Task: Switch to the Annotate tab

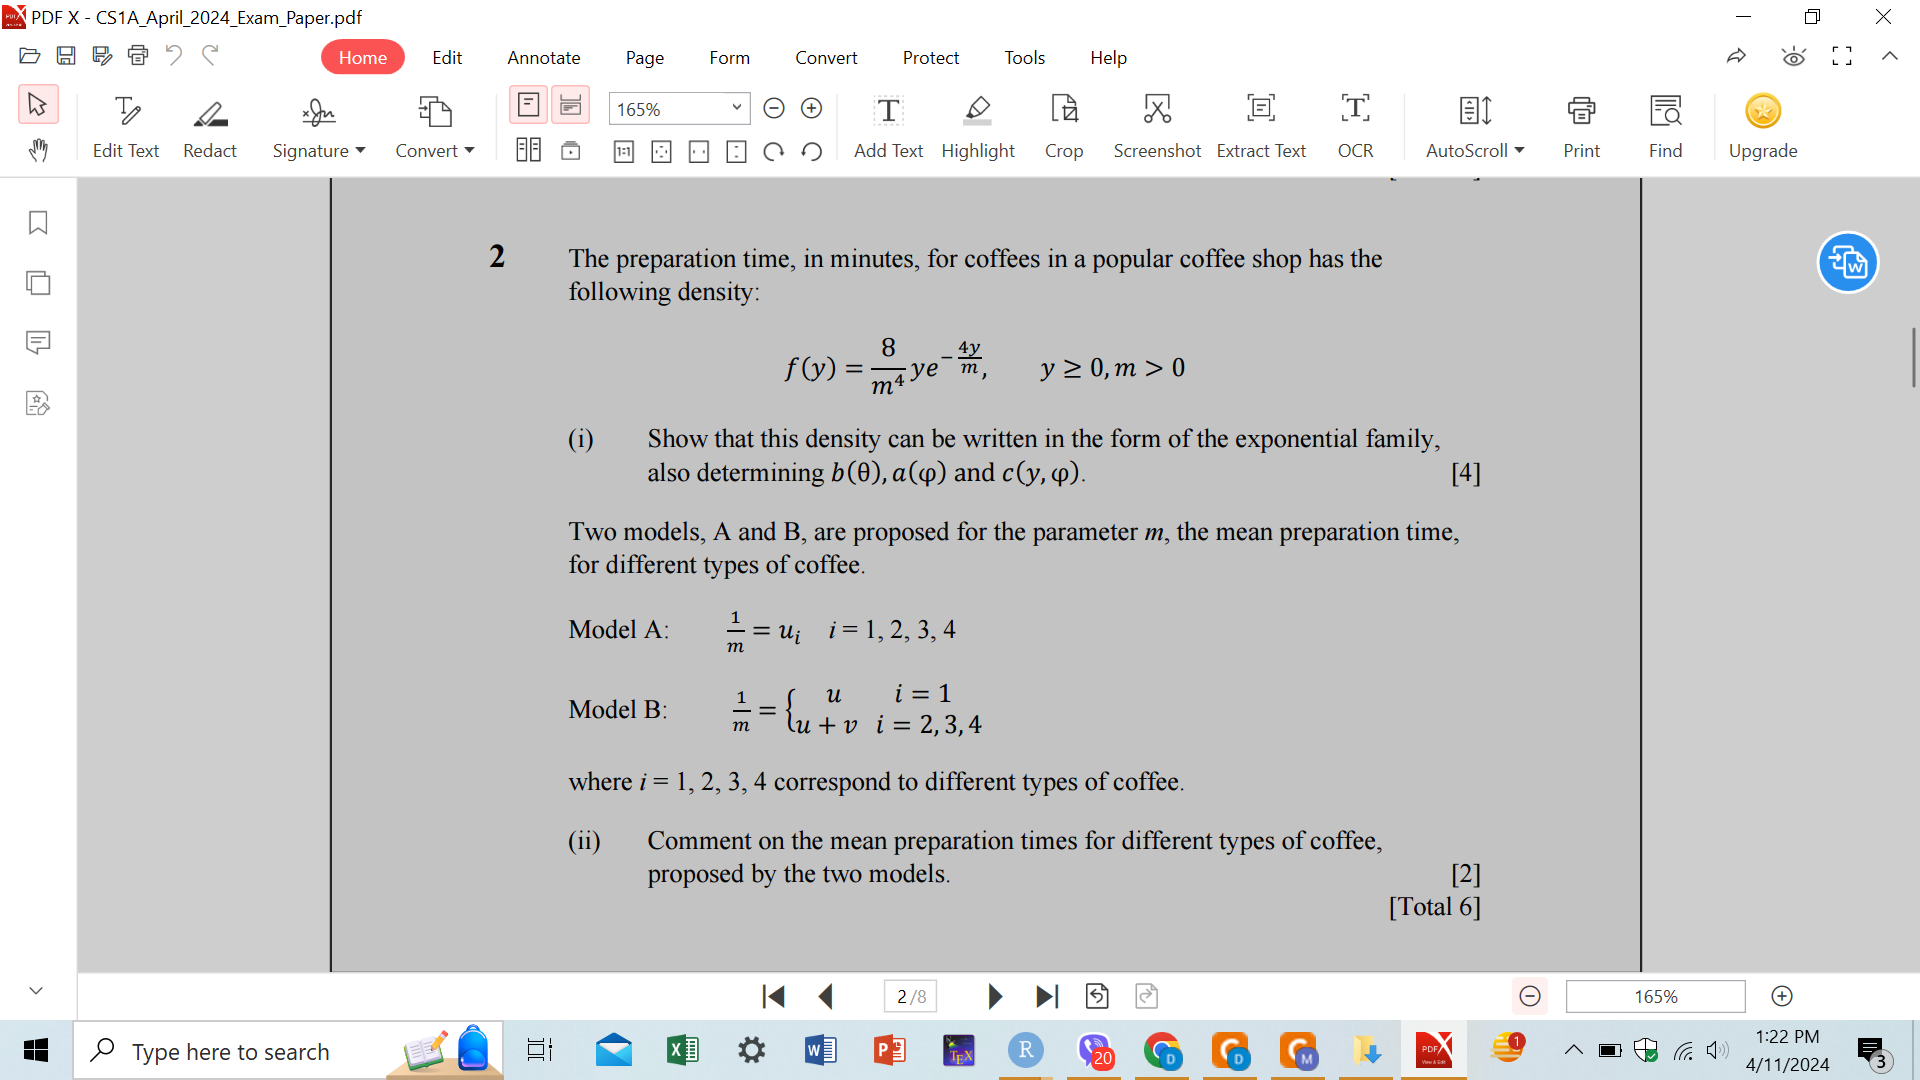Action: point(543,57)
